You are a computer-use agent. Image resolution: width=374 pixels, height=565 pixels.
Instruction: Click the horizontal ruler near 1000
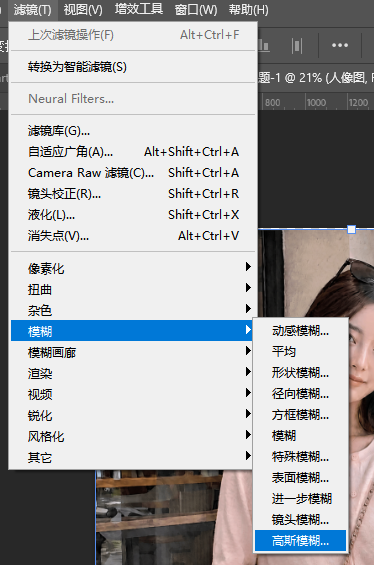click(316, 102)
